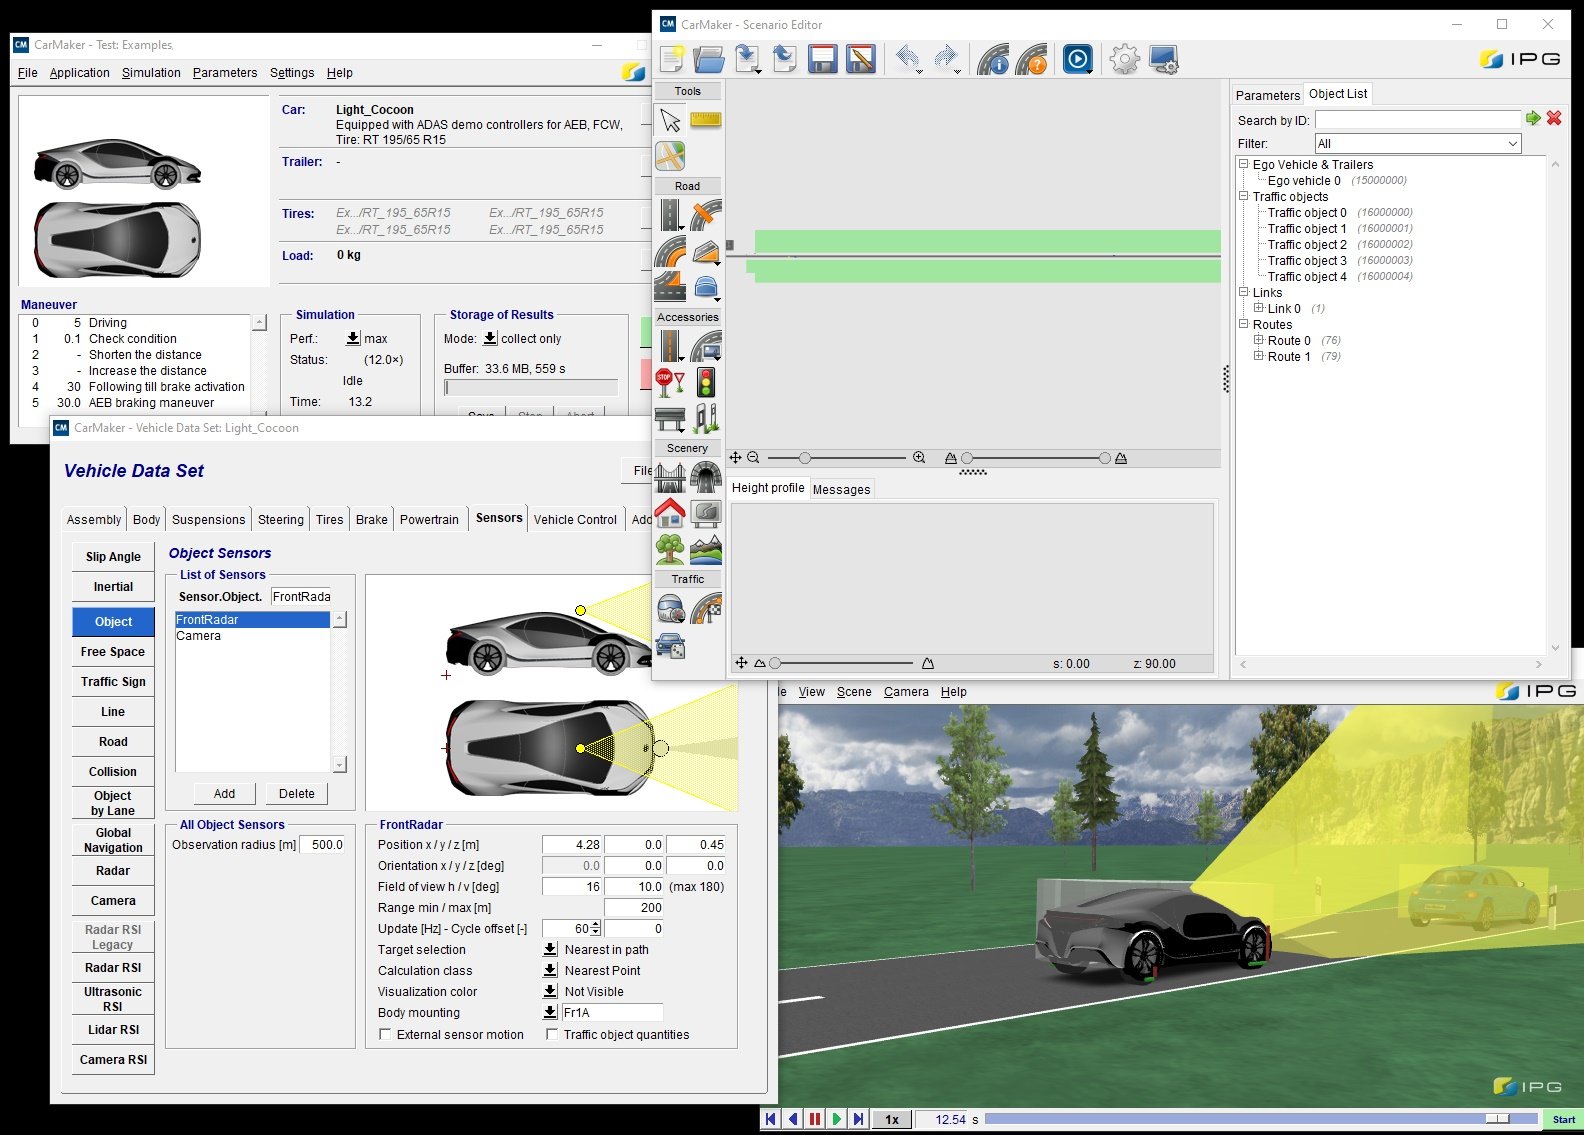This screenshot has height=1135, width=1584.
Task: Click the green arrow search-by-ID button
Action: coord(1533,118)
